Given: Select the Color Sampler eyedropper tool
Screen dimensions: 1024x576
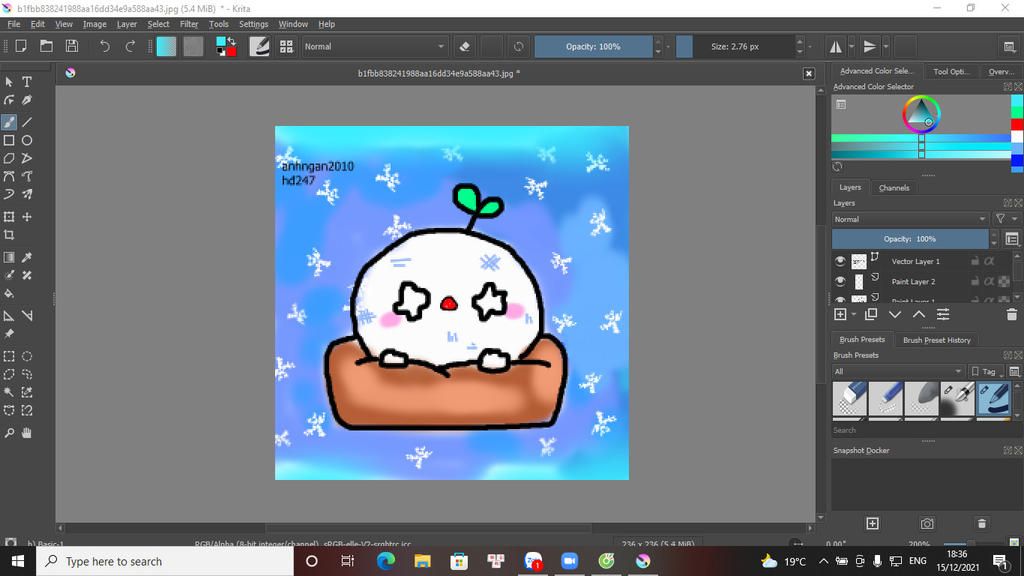Looking at the screenshot, I should pos(27,257).
